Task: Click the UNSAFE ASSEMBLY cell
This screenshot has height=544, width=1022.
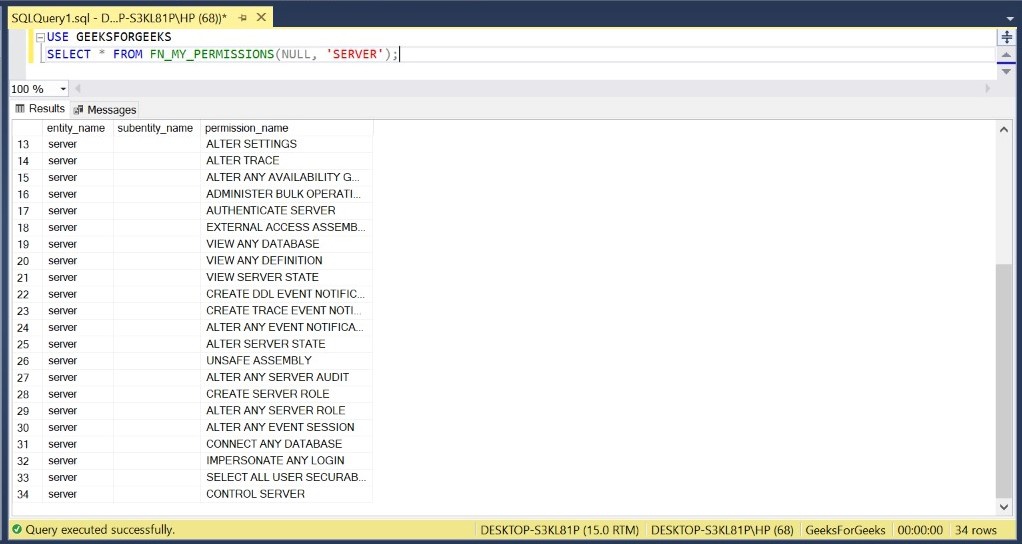Action: 287,360
